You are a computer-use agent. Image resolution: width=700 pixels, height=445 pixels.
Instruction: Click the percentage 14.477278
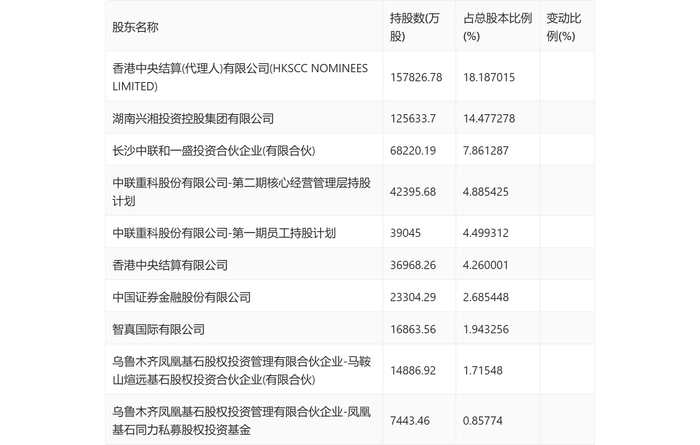(489, 118)
